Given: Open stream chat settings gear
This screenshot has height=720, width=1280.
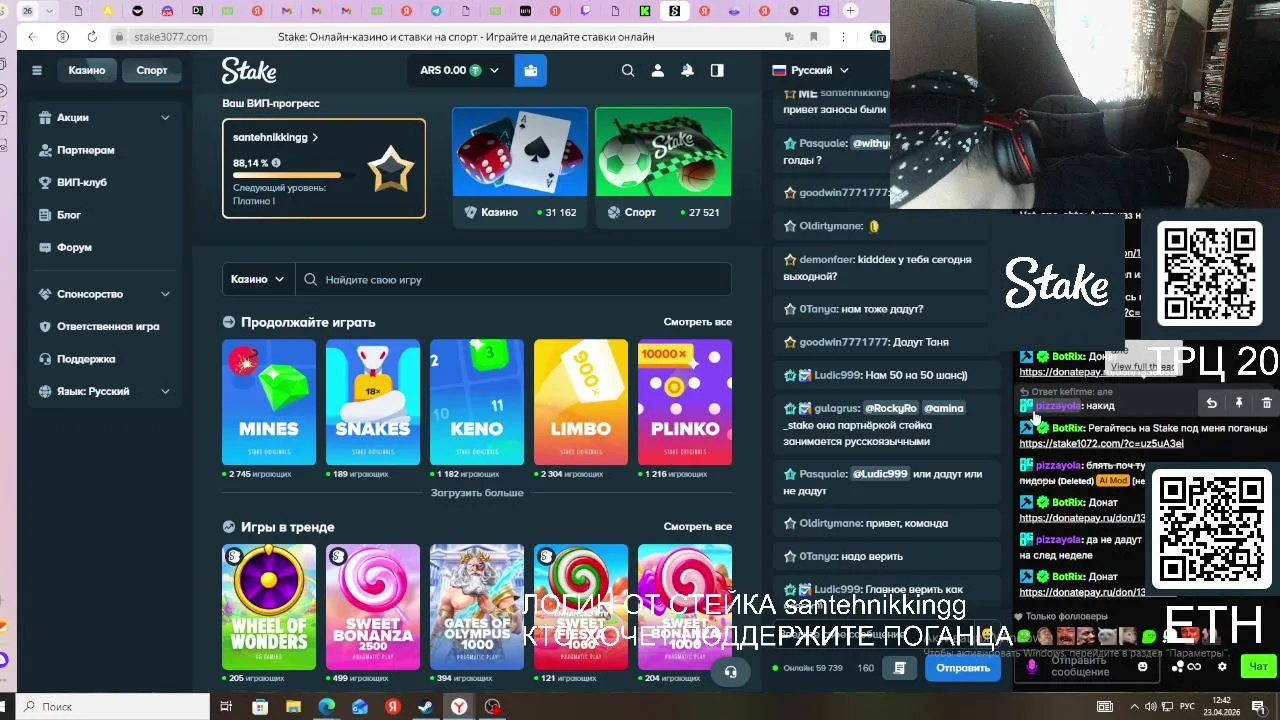Looking at the screenshot, I should [x=1222, y=667].
